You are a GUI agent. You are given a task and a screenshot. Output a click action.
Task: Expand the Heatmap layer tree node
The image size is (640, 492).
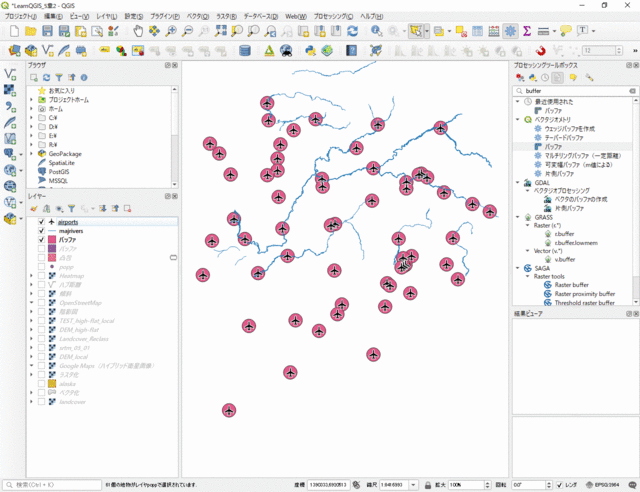coord(31,276)
